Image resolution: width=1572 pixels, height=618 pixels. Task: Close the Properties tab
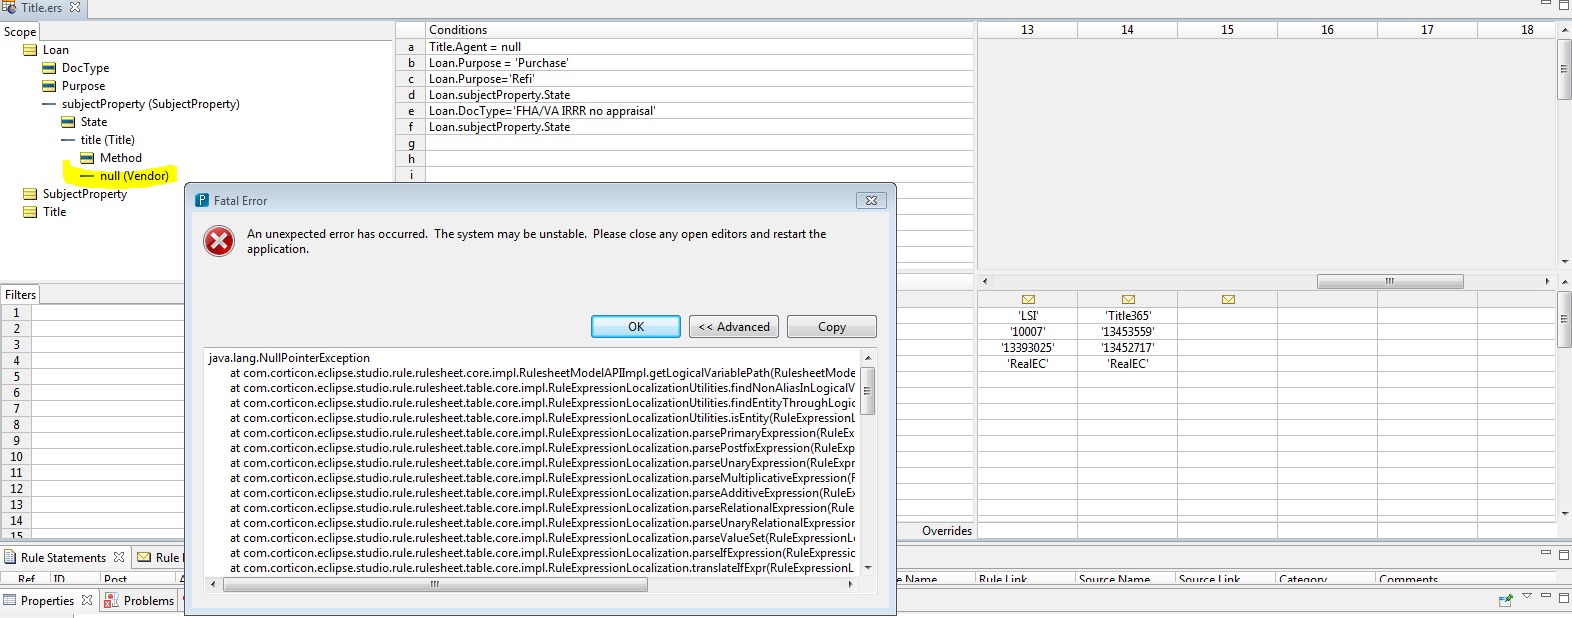[x=87, y=600]
